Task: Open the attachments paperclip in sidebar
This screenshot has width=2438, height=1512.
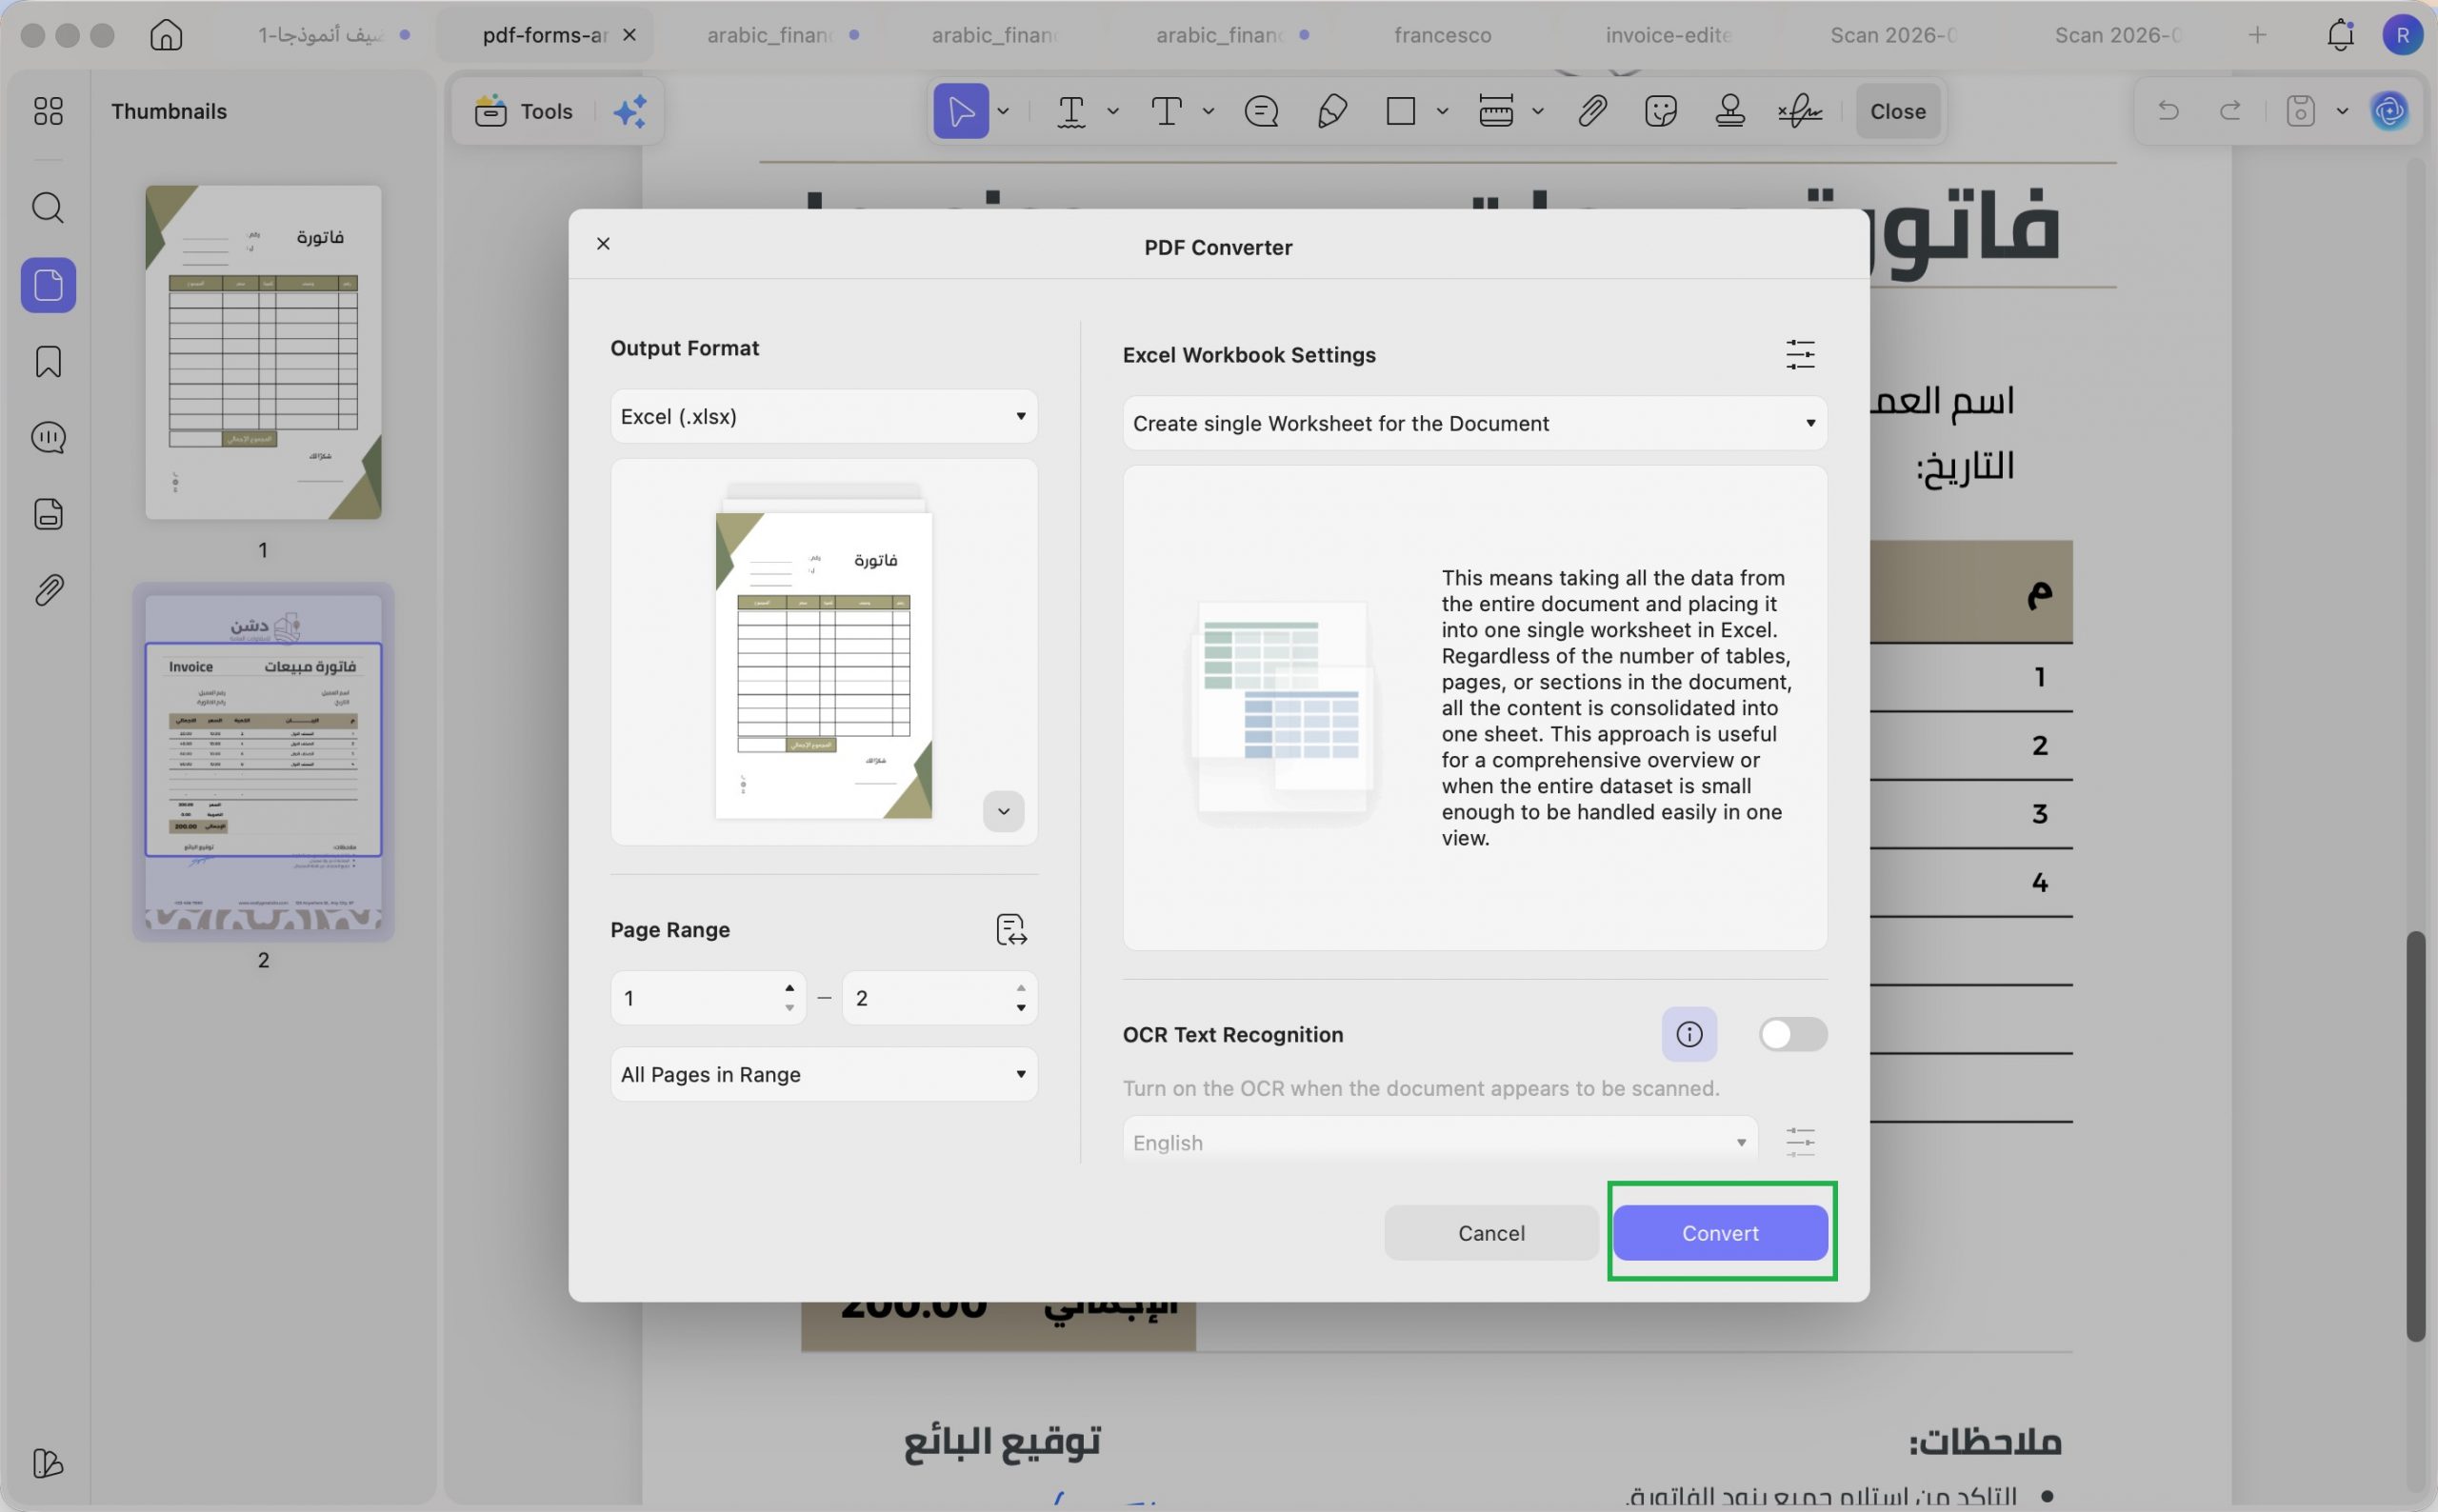Action: click(x=48, y=590)
